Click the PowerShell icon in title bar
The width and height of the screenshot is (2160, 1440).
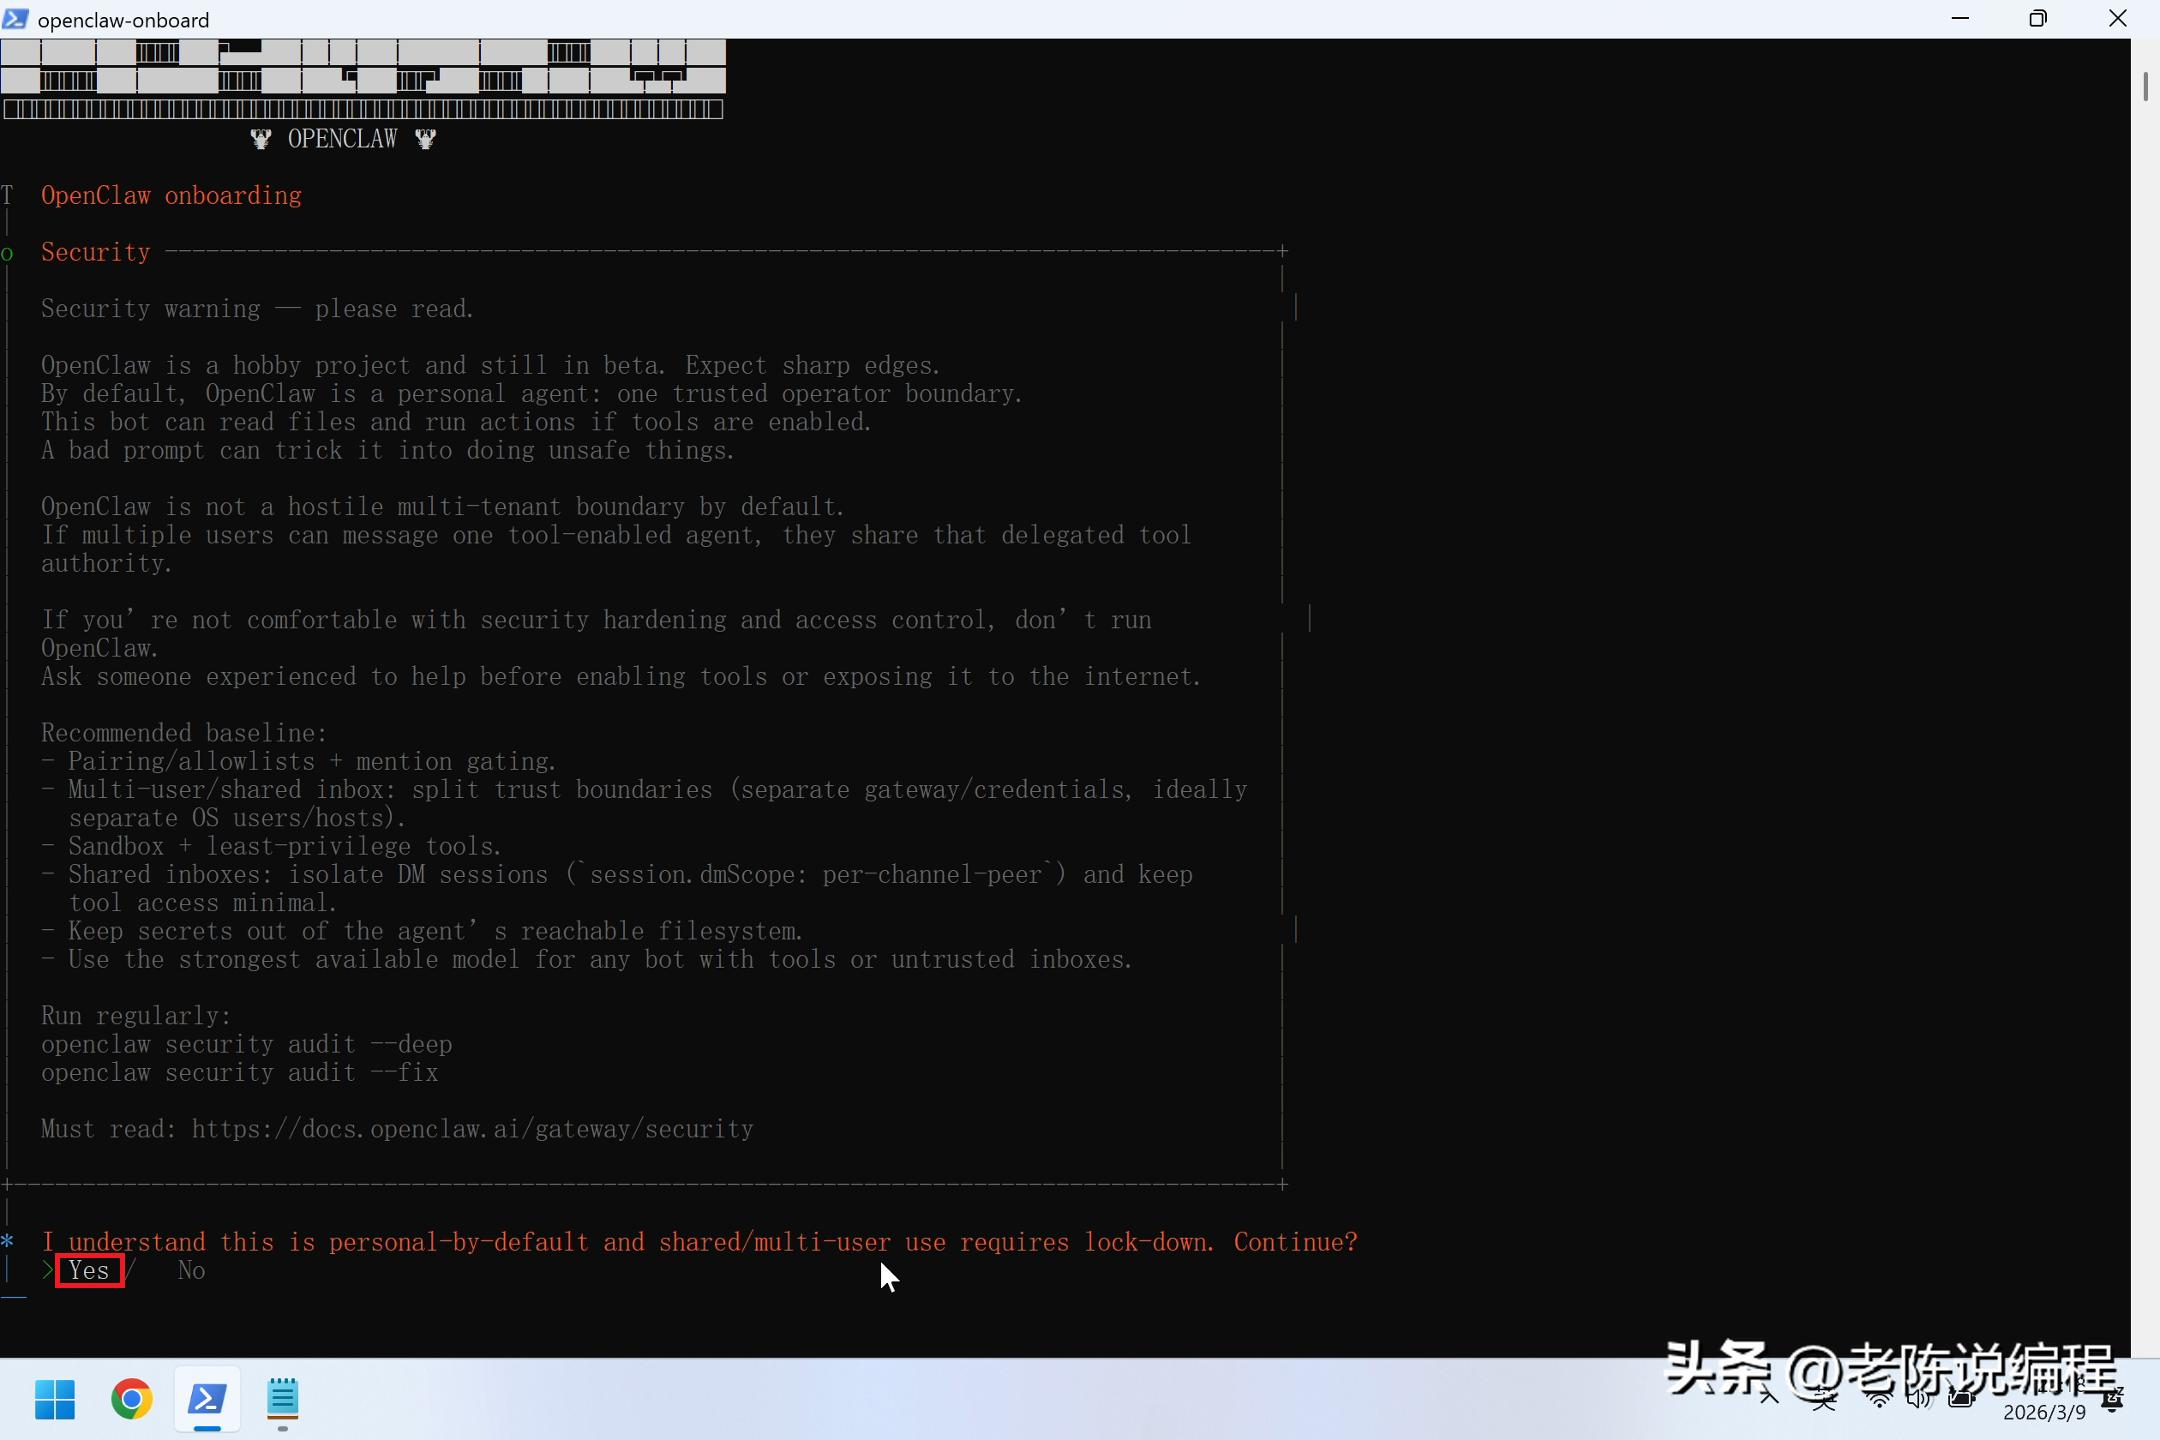click(x=15, y=19)
